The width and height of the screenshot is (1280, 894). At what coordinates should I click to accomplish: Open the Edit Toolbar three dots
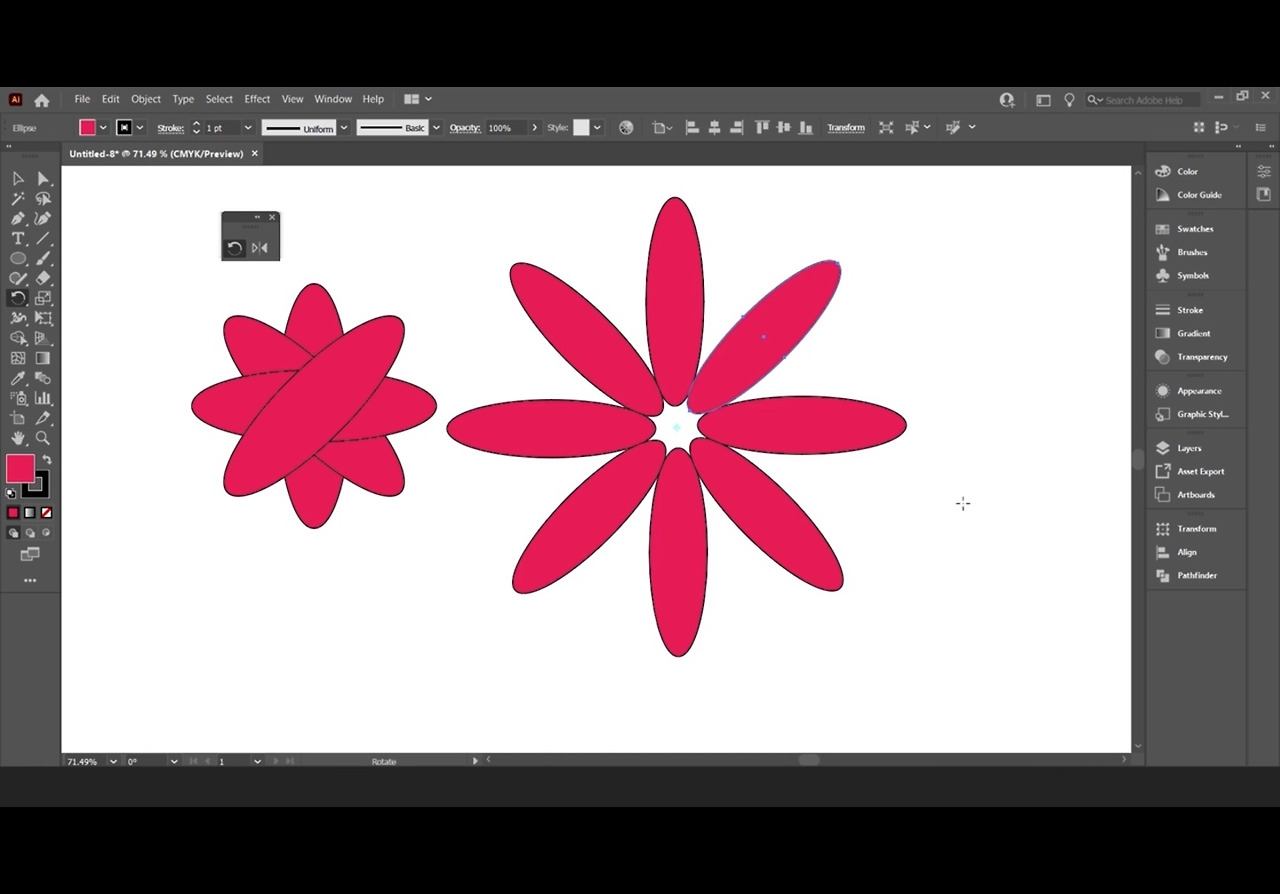tap(30, 581)
